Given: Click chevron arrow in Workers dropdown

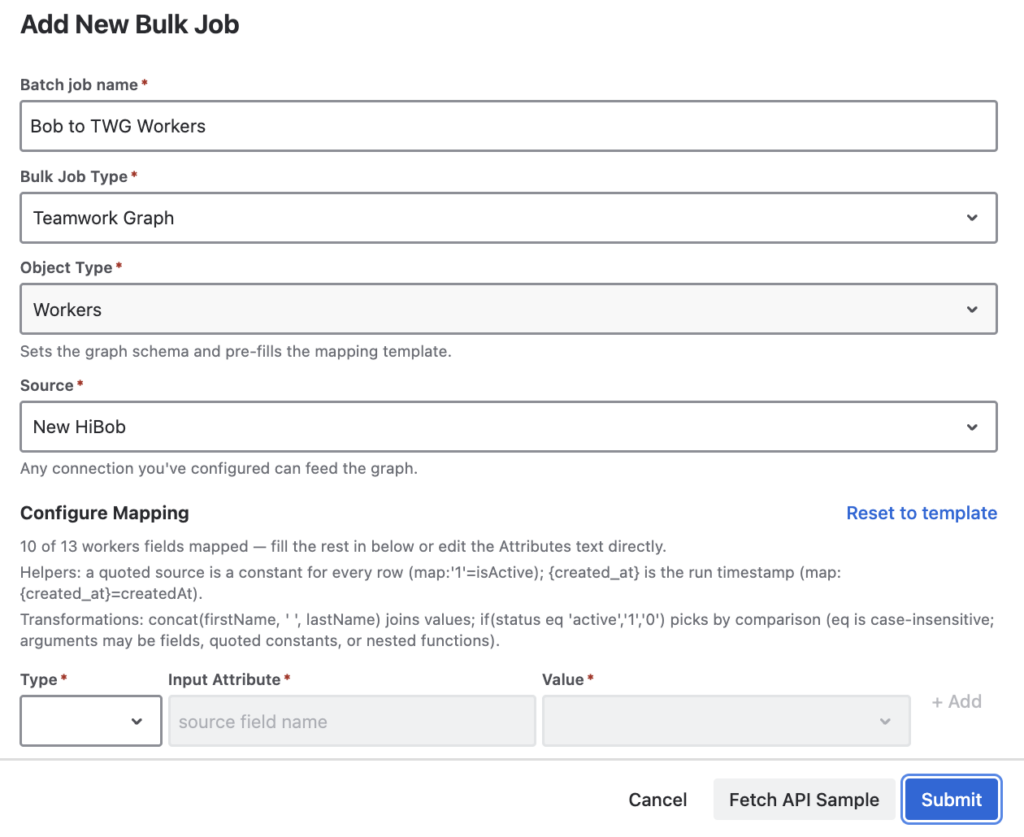Looking at the screenshot, I should pyautogui.click(x=972, y=309).
